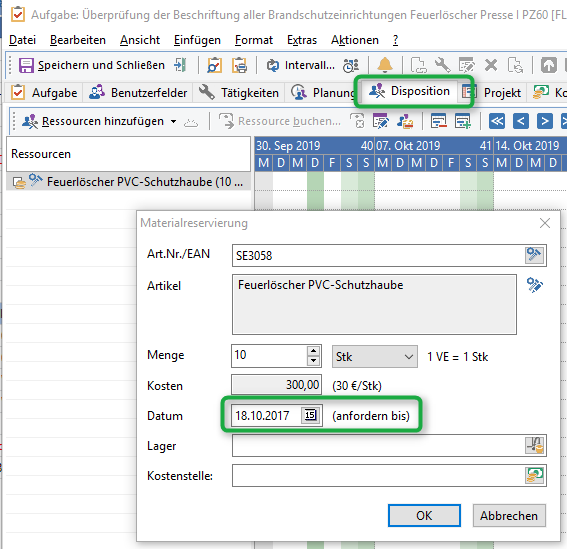Click the Datum field 18.10.2017
This screenshot has height=549, width=567.
(266, 416)
